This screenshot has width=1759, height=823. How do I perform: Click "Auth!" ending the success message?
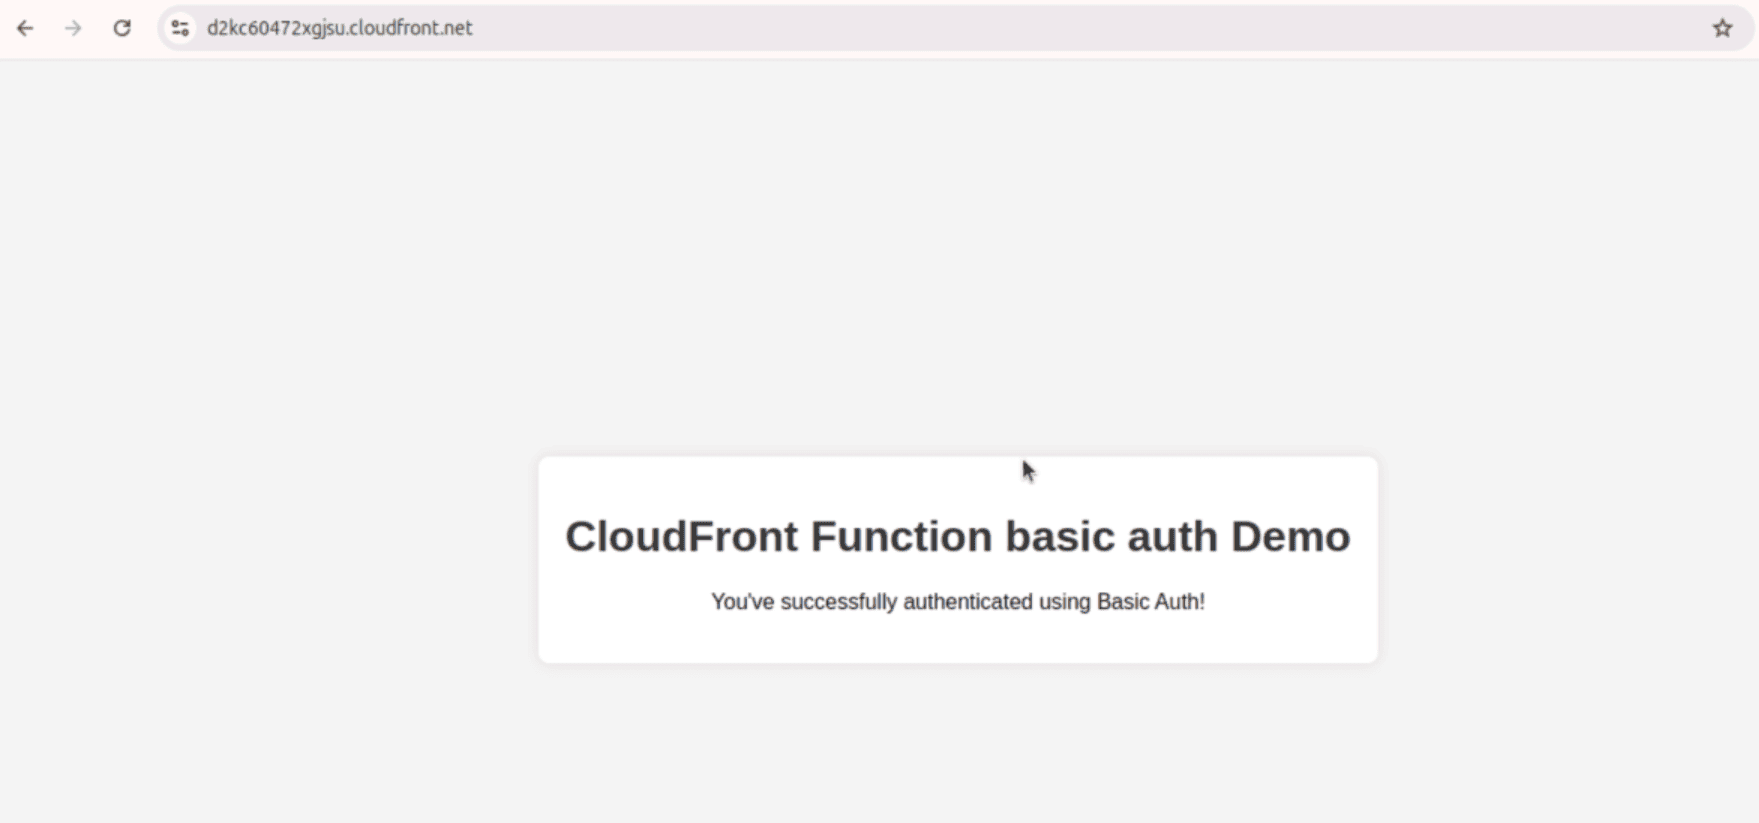coord(1180,602)
